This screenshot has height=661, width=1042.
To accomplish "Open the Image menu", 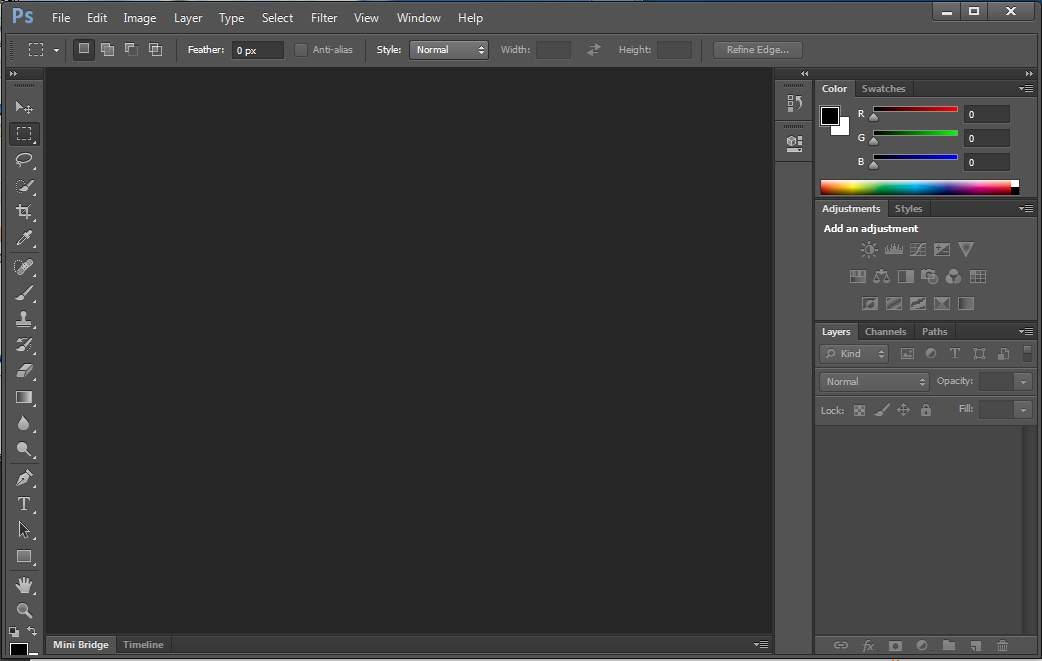I will click(x=140, y=18).
